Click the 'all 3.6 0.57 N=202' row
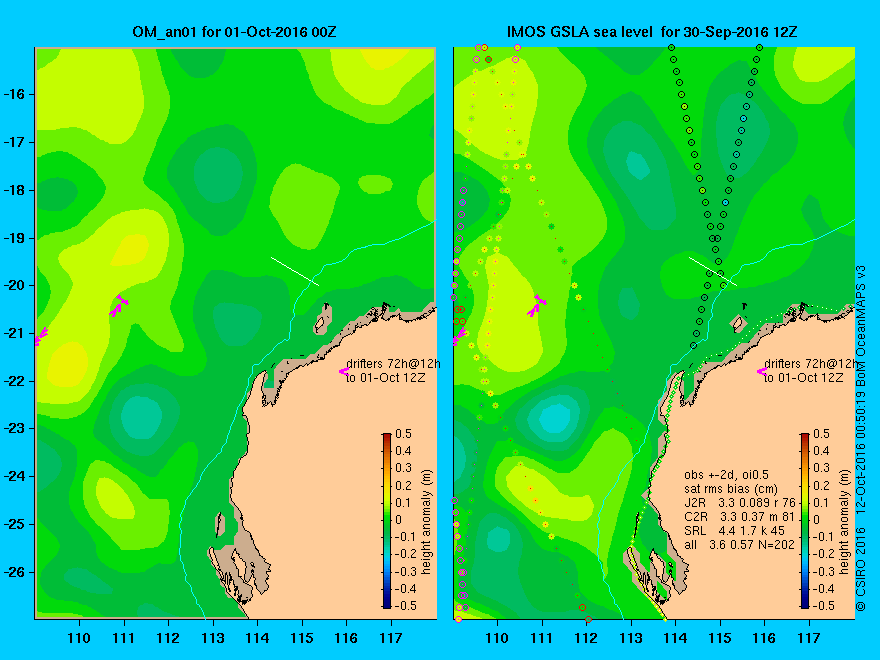Viewport: 880px width, 660px height. click(740, 544)
